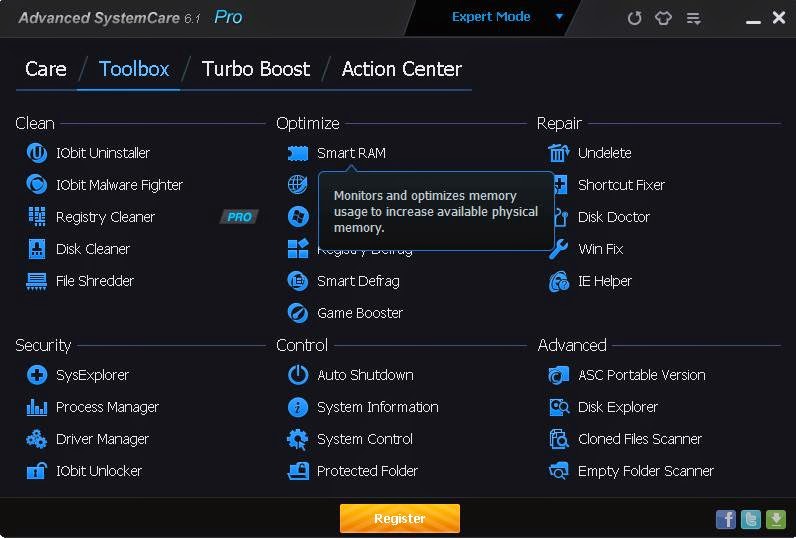Open the Twitter icon

(750, 519)
